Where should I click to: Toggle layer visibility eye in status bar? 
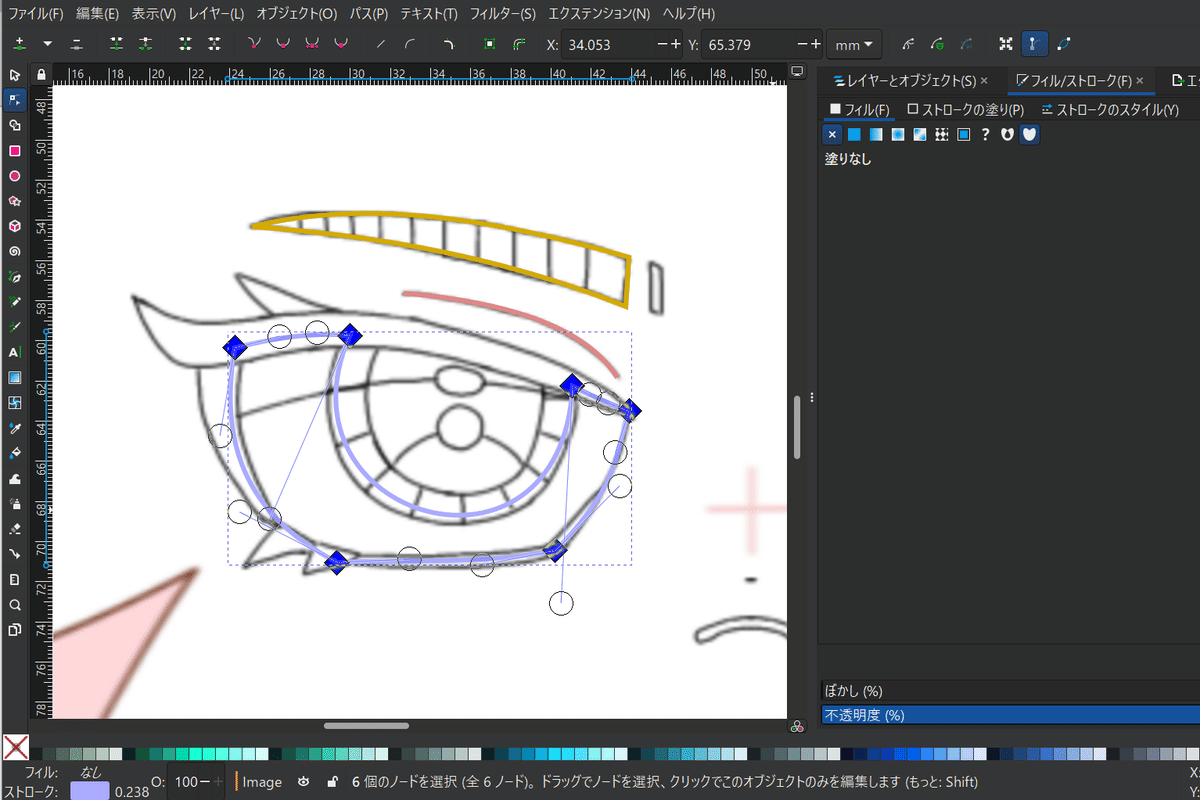coord(302,781)
